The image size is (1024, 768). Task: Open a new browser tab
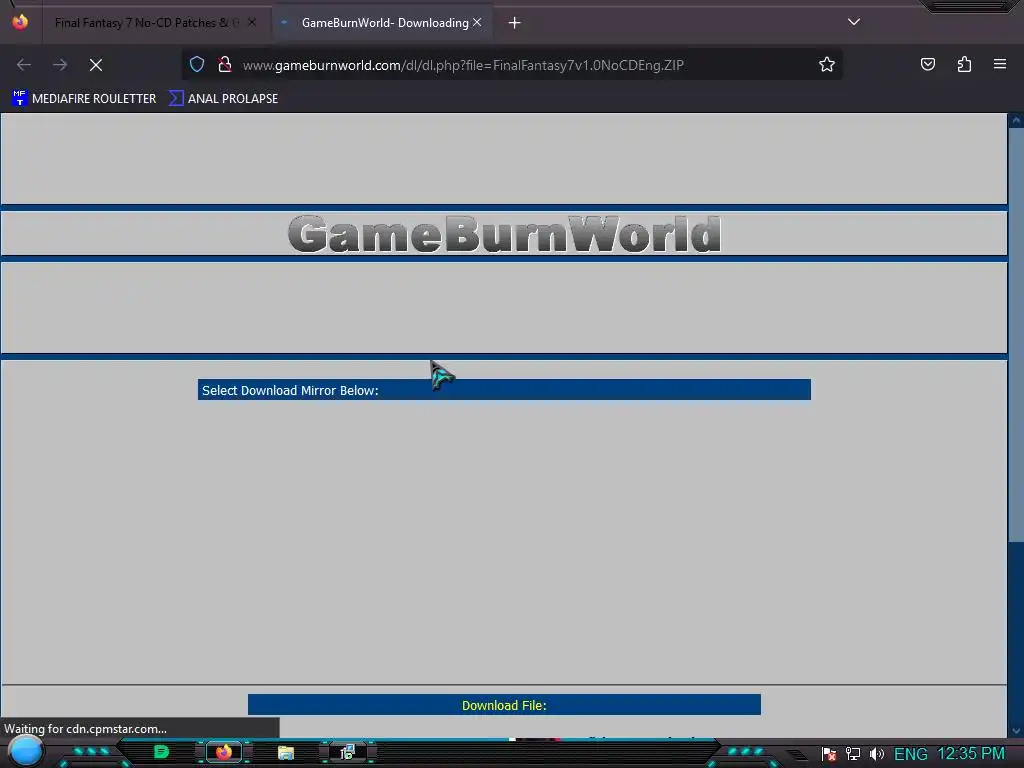click(x=515, y=23)
